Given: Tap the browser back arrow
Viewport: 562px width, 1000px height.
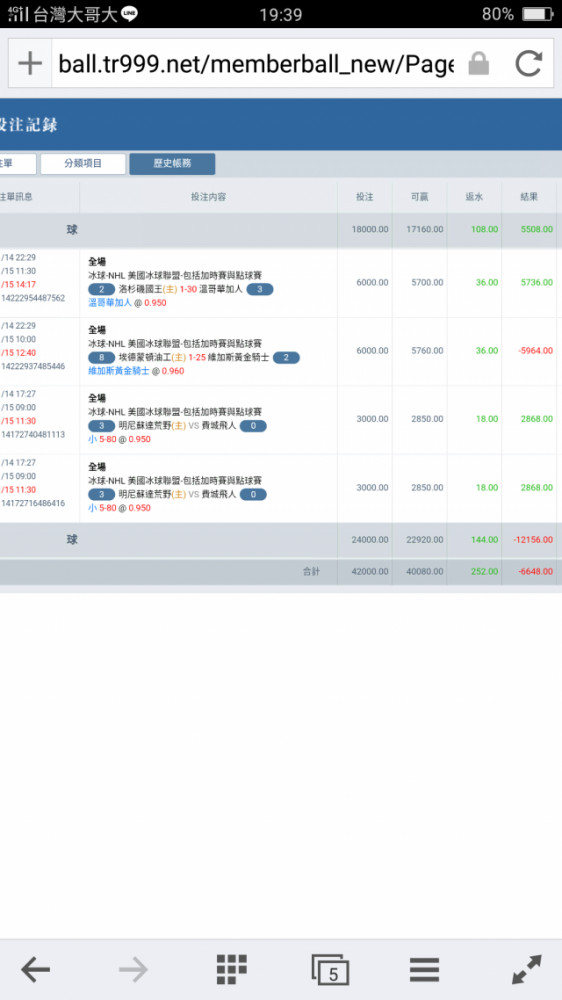Looking at the screenshot, I should (35, 970).
